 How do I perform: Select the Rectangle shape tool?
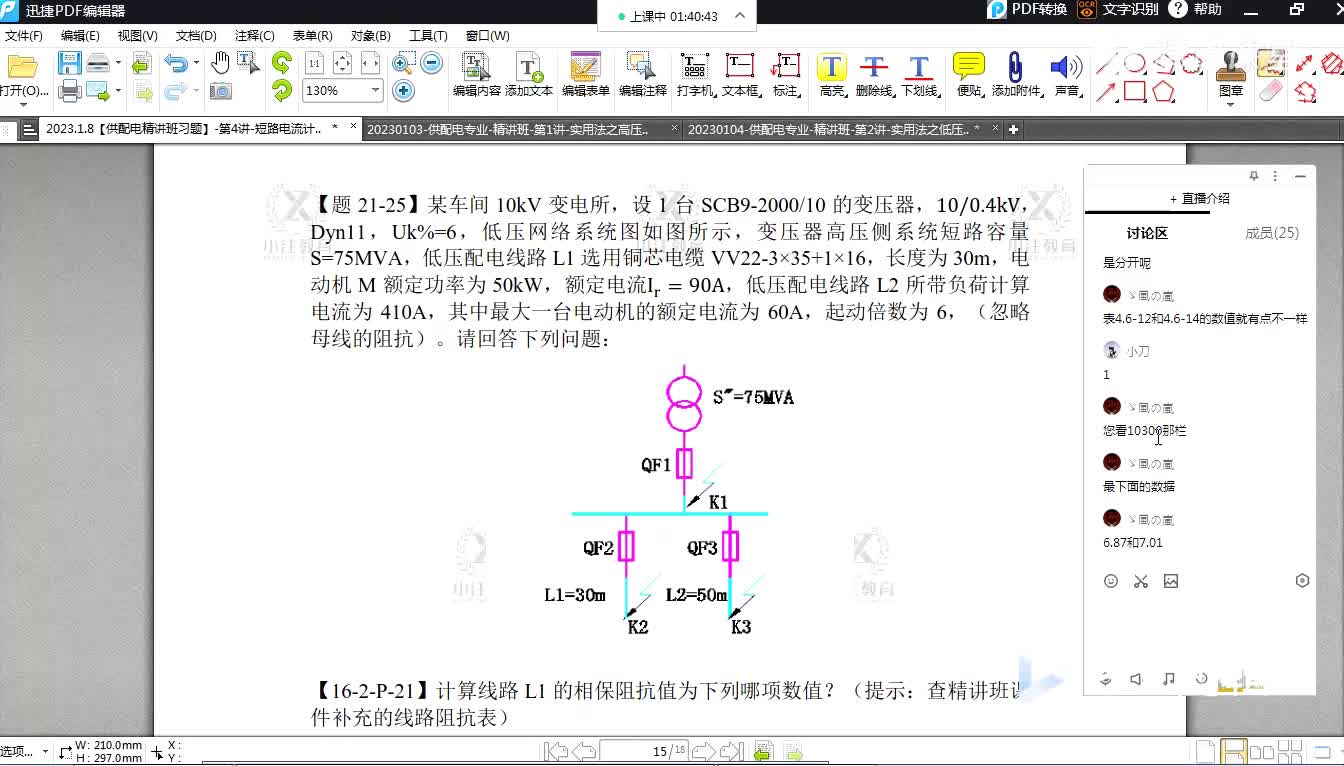pyautogui.click(x=1134, y=92)
